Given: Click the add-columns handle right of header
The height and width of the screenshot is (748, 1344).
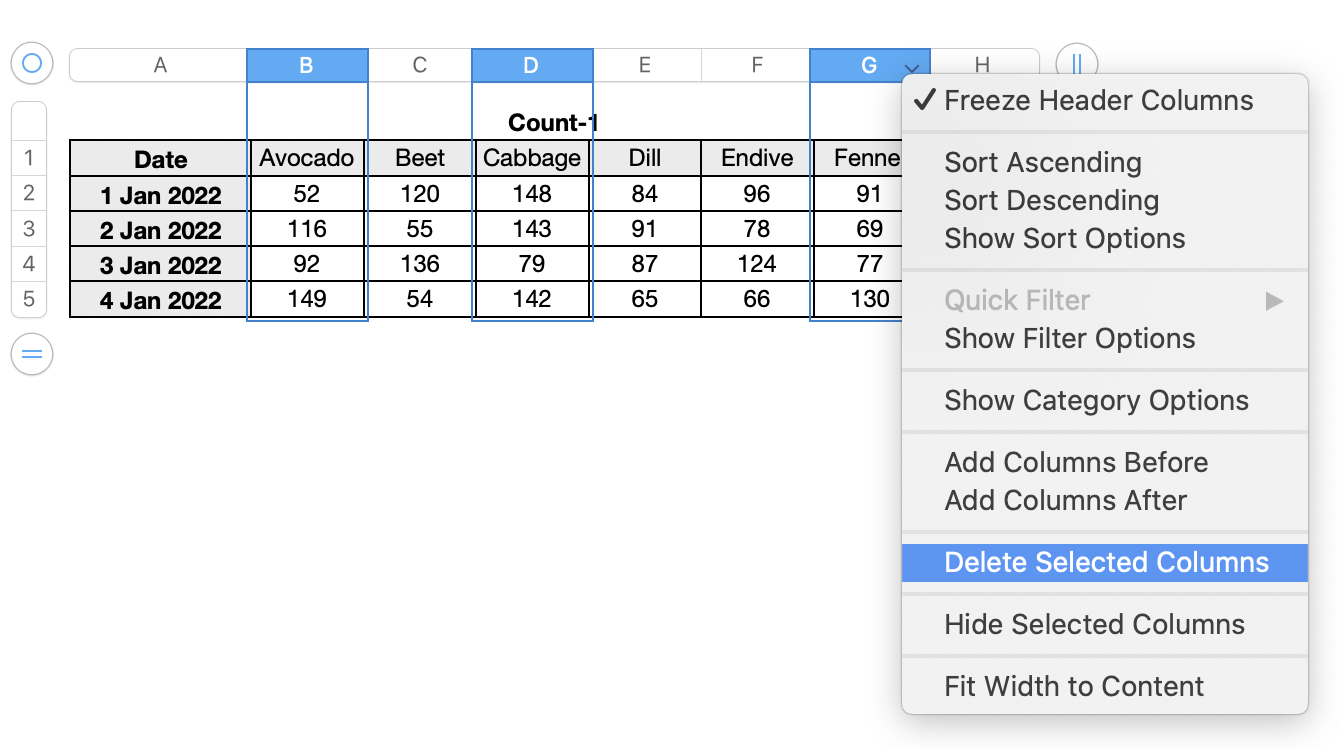Looking at the screenshot, I should (x=1077, y=64).
